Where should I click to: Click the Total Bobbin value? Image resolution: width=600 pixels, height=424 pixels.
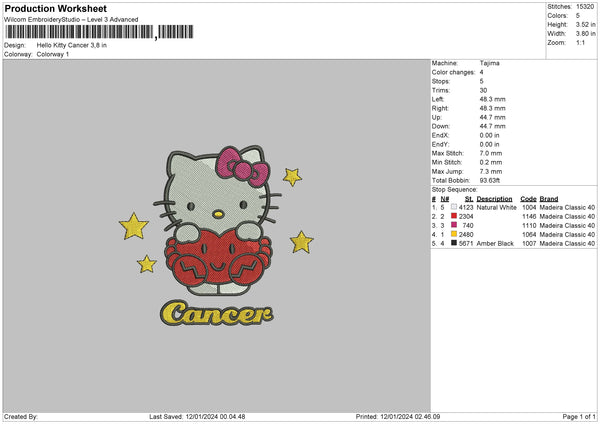click(x=490, y=178)
